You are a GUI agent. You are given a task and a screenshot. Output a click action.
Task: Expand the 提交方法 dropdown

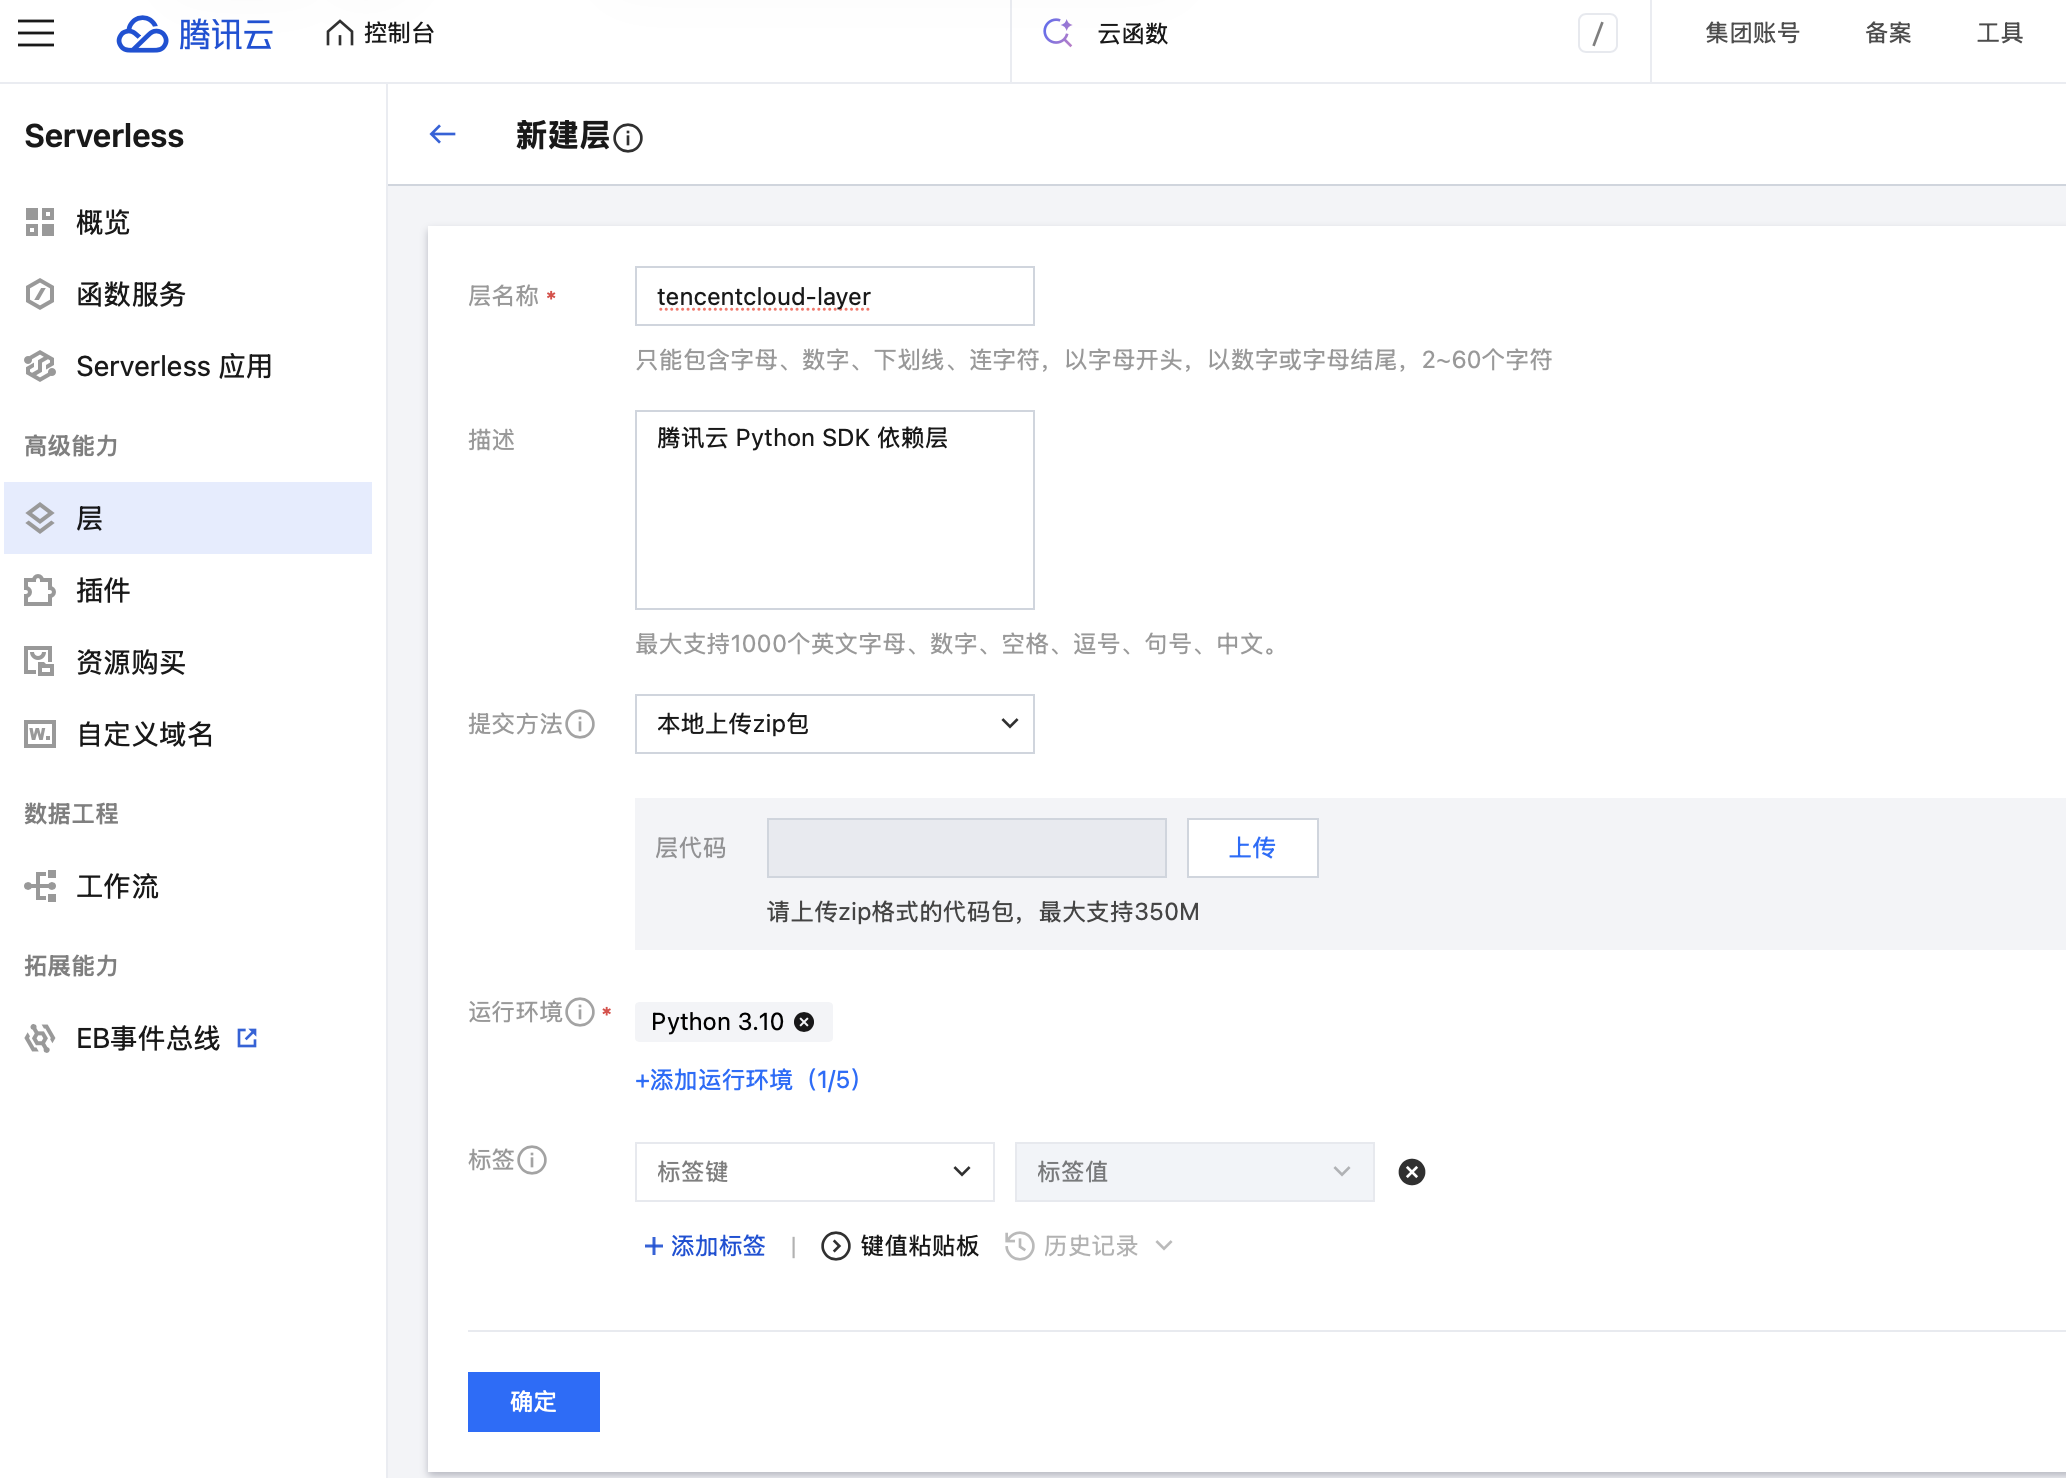[x=835, y=724]
